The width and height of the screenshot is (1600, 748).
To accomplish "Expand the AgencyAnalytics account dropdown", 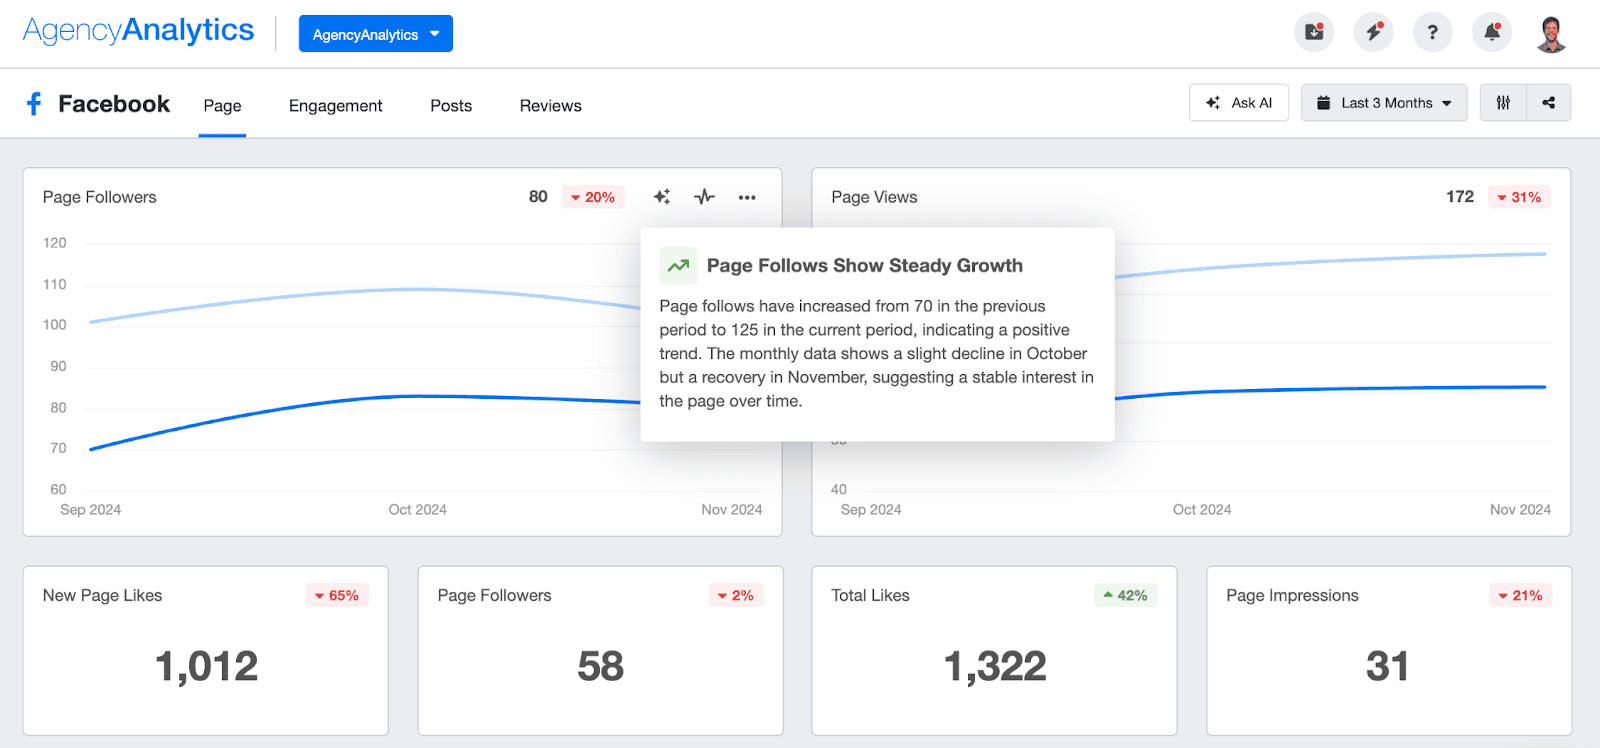I will pos(375,34).
